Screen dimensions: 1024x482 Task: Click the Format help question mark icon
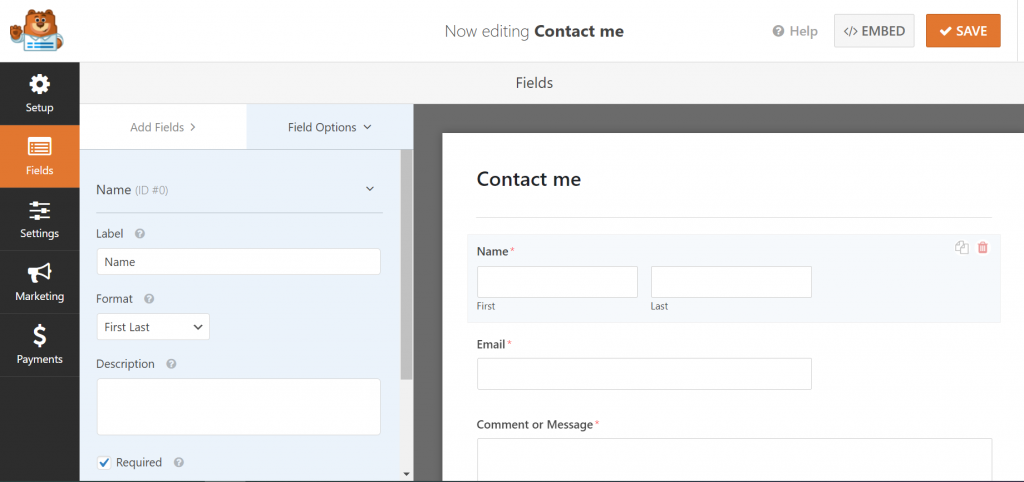tap(149, 298)
